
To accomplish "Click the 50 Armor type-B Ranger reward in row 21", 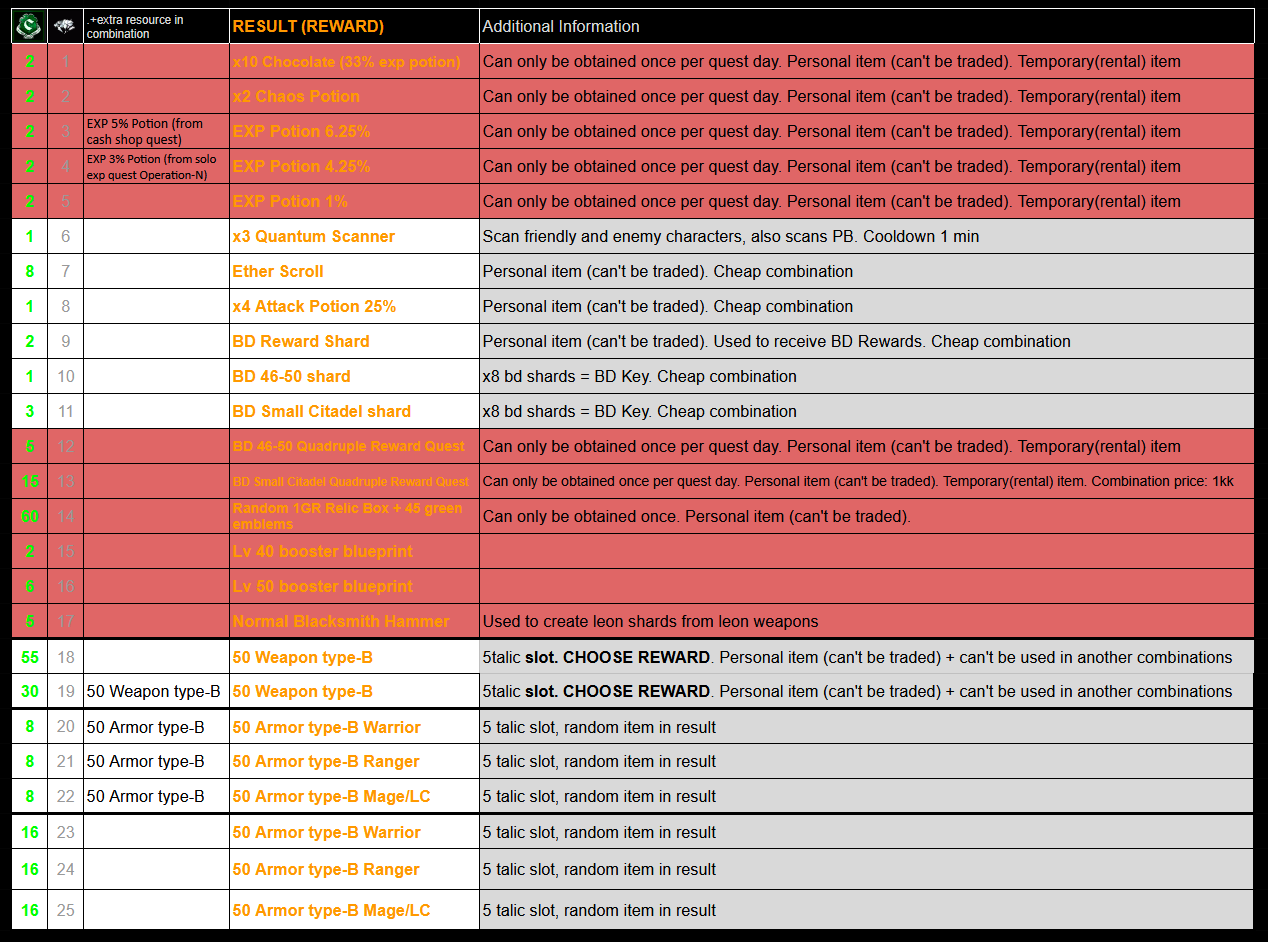I will 326,762.
